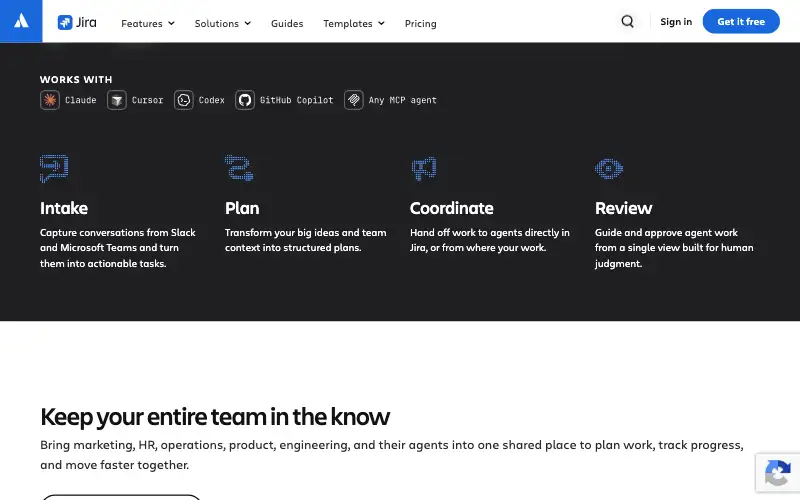Click the Coordinate megaphone icon
800x500 pixels.
tap(424, 168)
